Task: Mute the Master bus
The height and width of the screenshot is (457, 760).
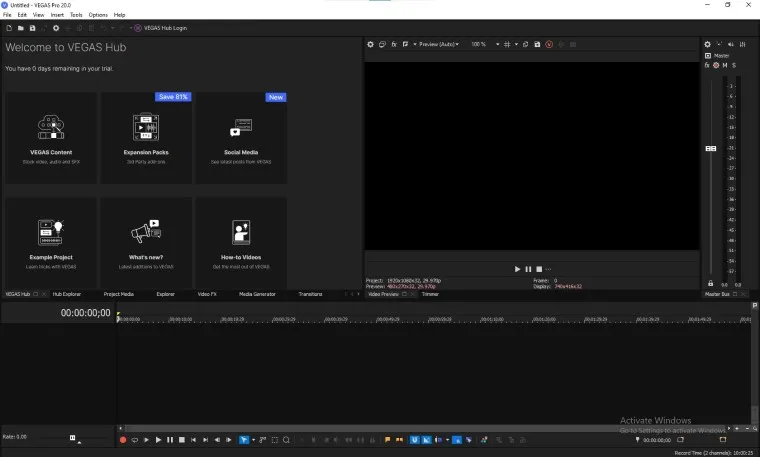Action: (725, 65)
